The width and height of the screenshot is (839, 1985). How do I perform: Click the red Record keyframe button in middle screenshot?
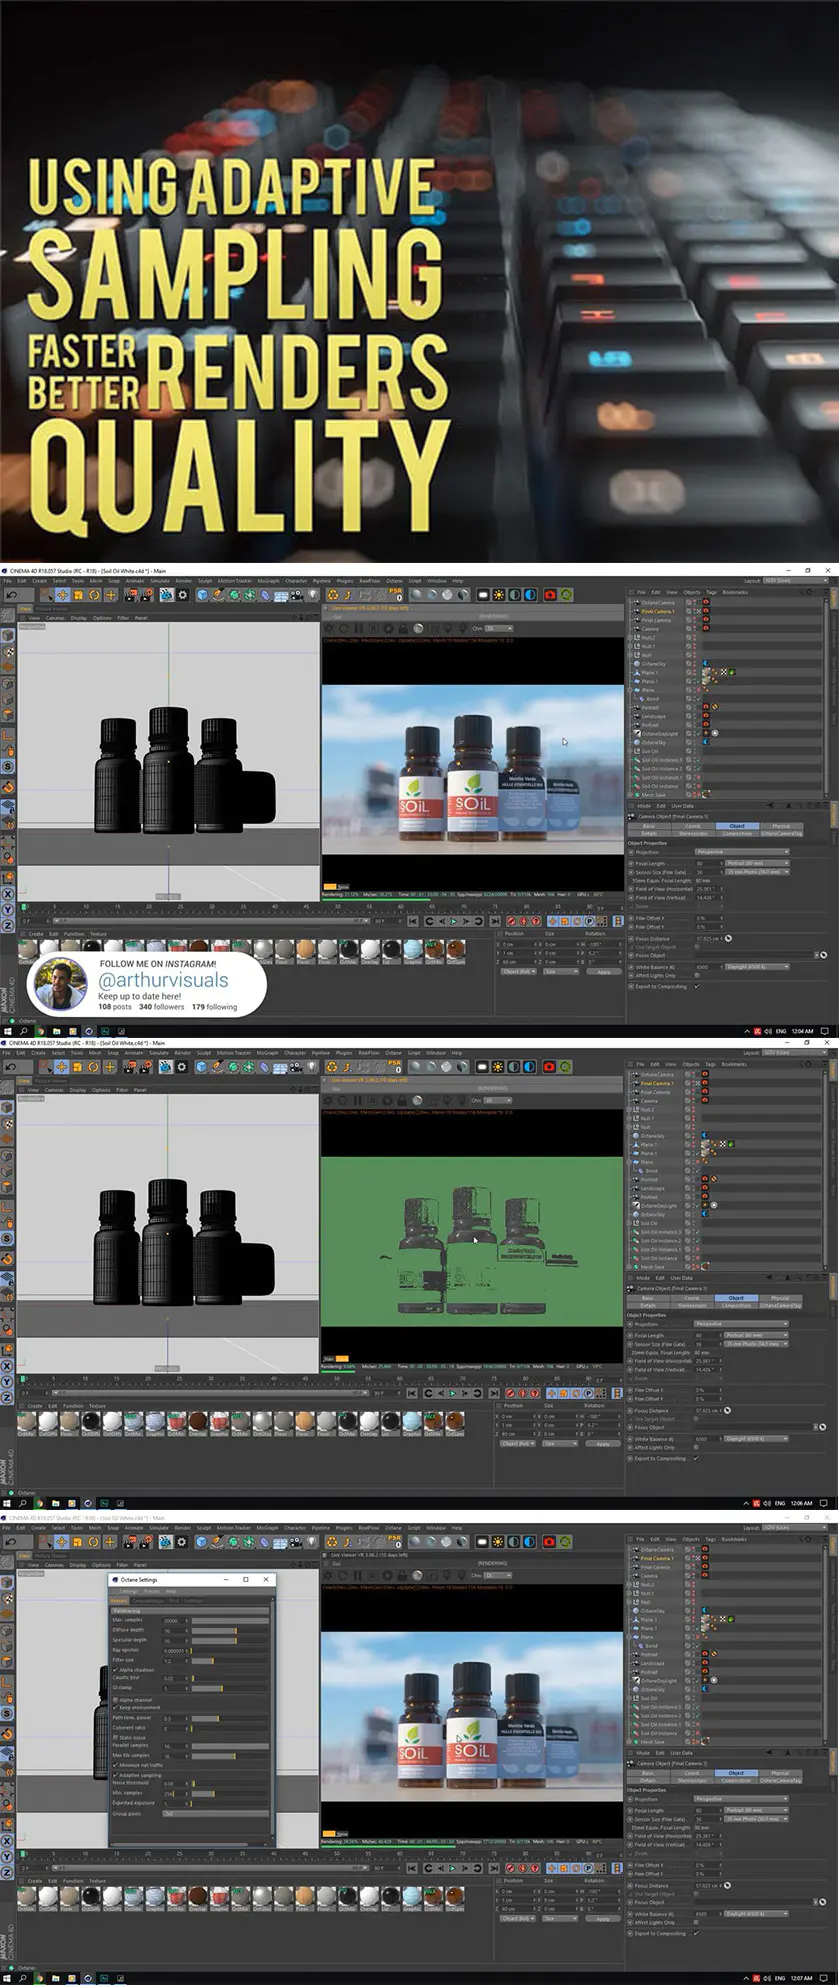[511, 1393]
